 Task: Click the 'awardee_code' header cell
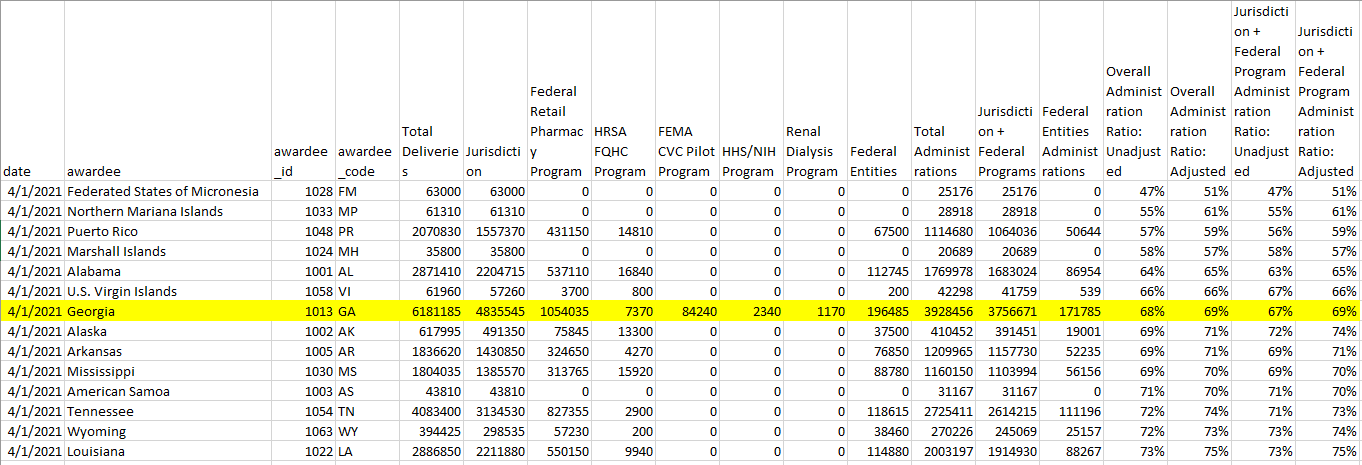pyautogui.click(x=366, y=91)
